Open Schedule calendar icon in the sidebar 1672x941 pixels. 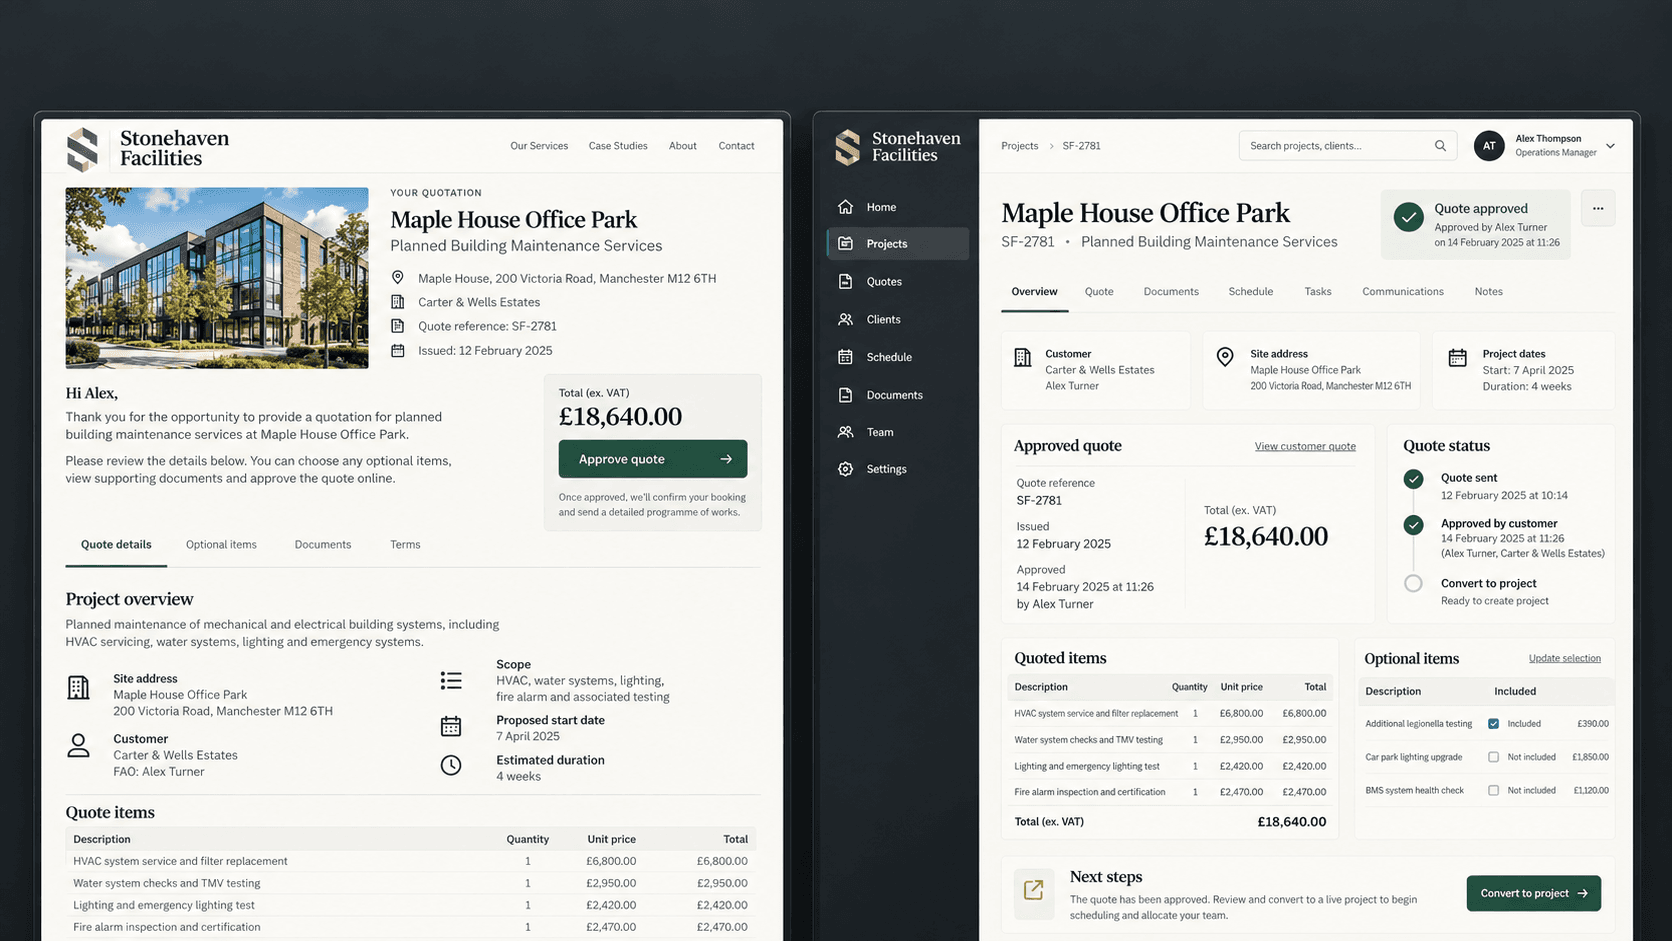(846, 357)
